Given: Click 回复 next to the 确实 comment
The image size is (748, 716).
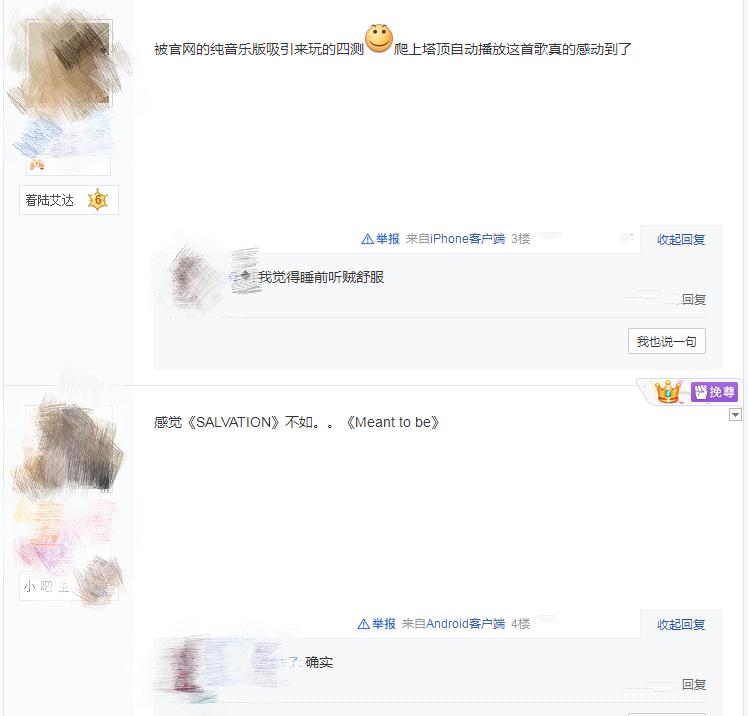Looking at the screenshot, I should pyautogui.click(x=694, y=685).
